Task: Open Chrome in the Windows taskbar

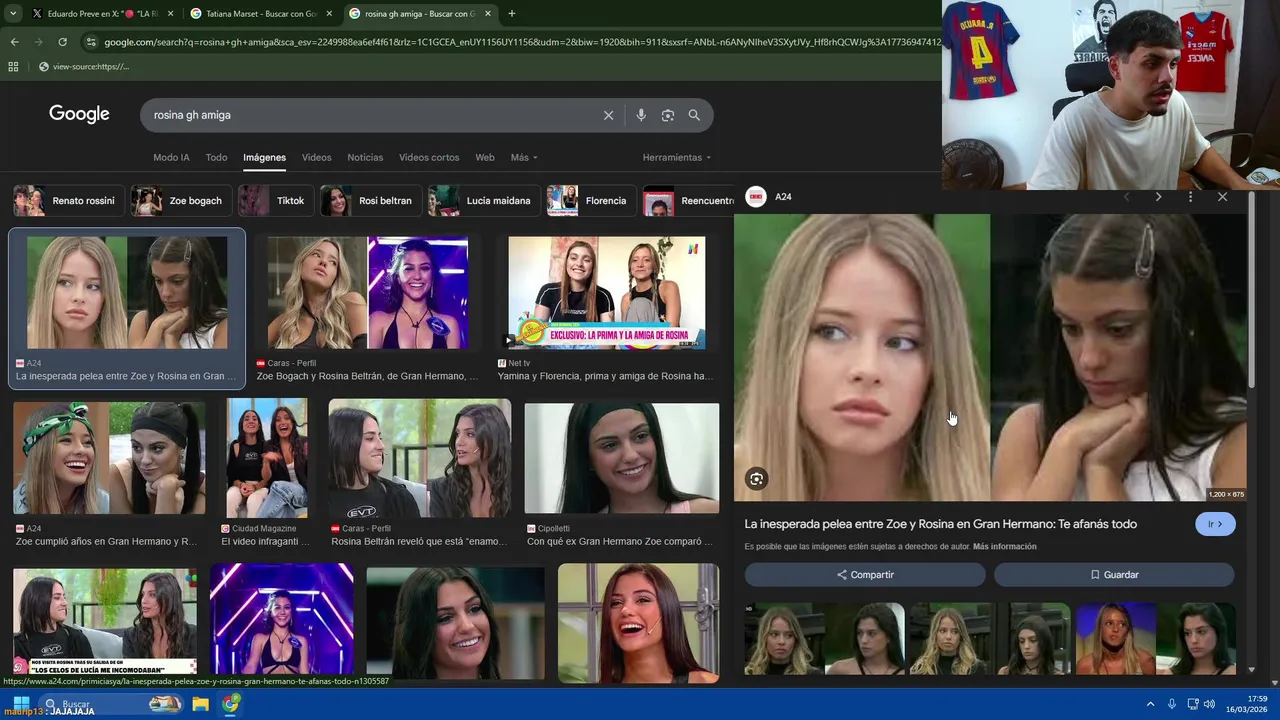Action: [x=231, y=704]
